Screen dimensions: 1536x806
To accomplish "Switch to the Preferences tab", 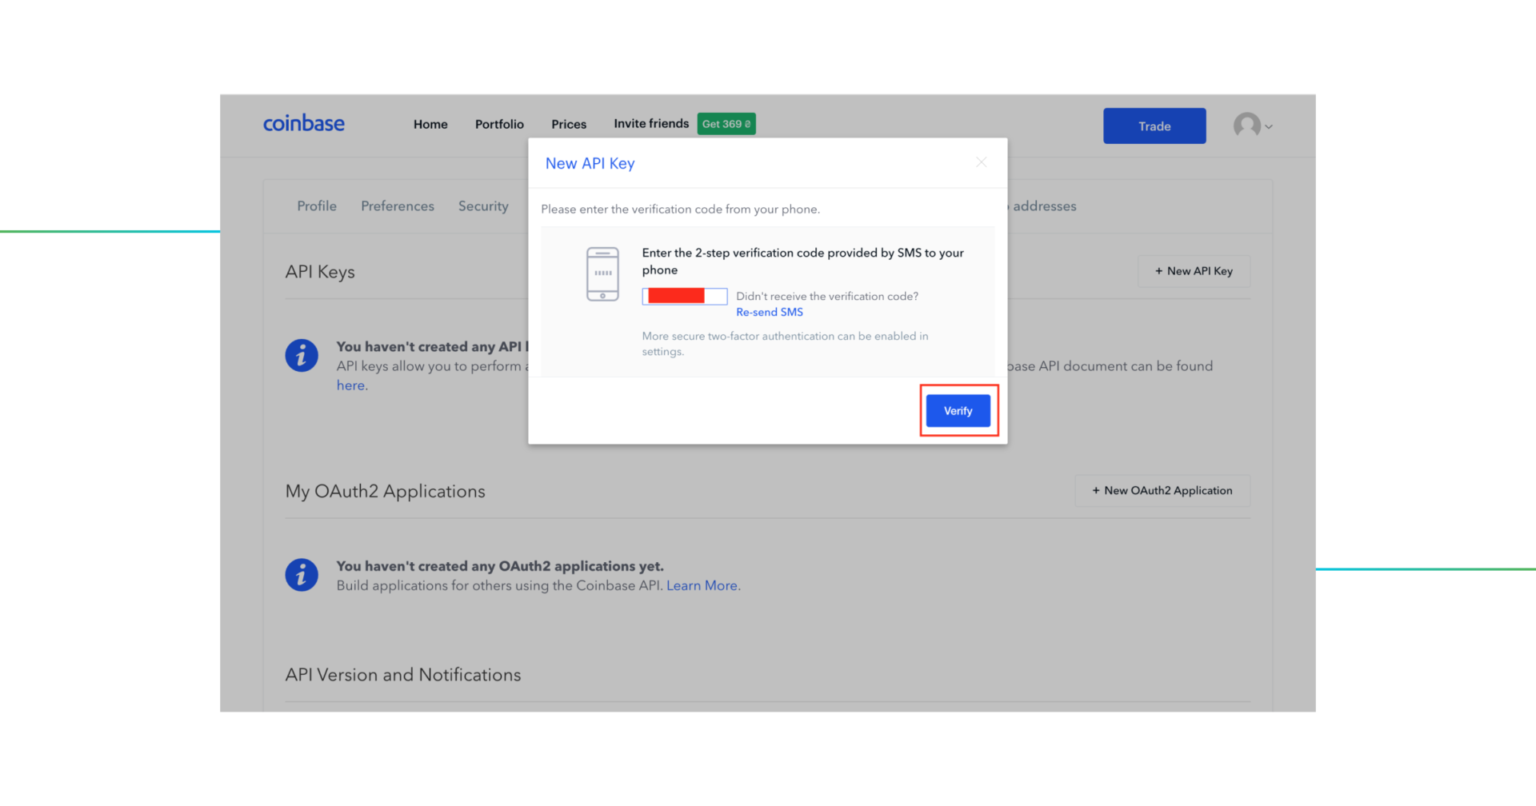I will click(398, 206).
